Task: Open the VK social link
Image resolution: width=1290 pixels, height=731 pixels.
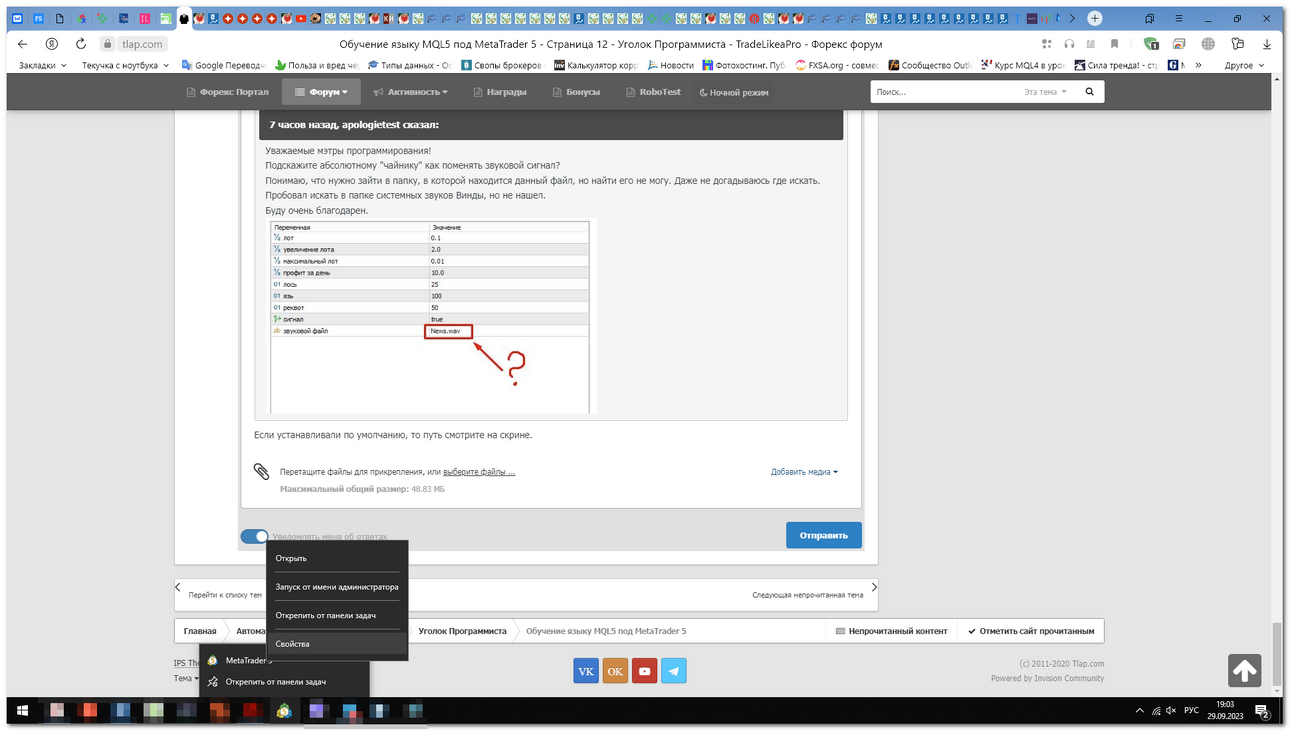Action: click(586, 671)
